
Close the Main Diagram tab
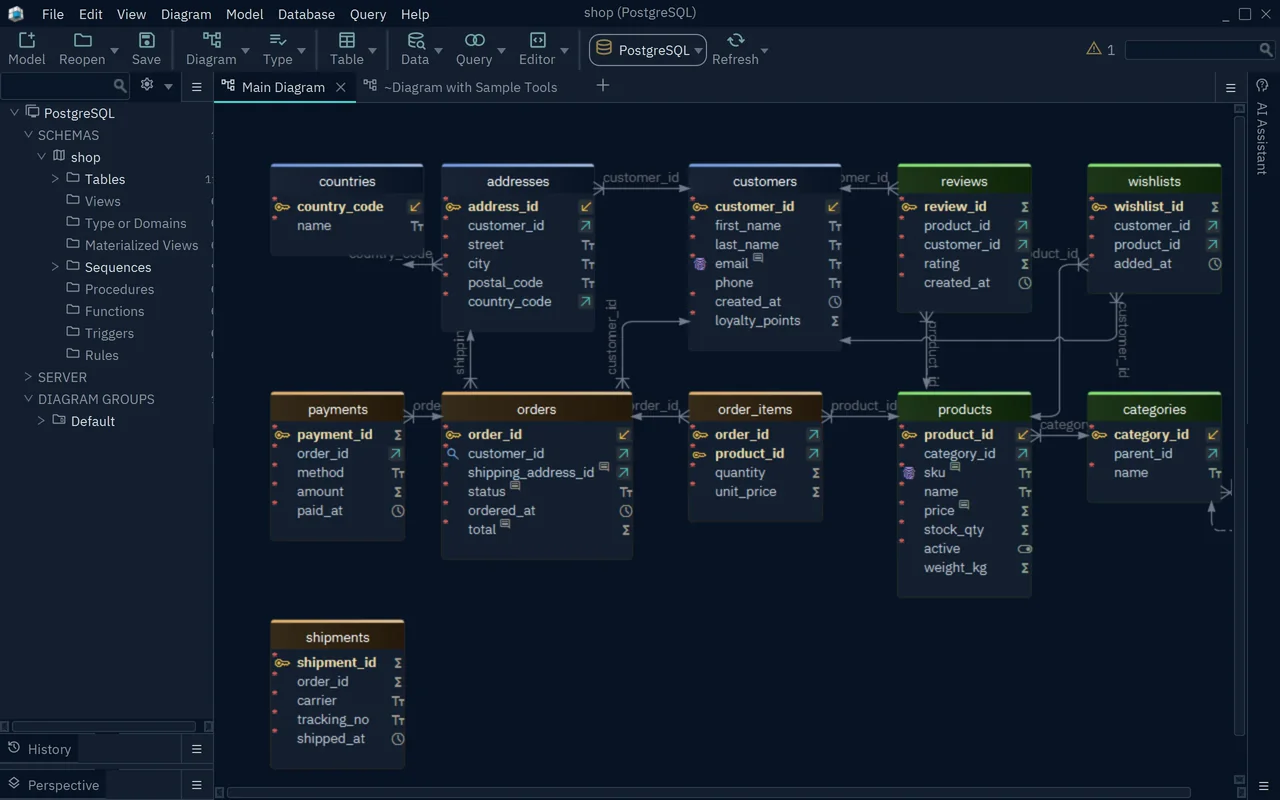(341, 87)
